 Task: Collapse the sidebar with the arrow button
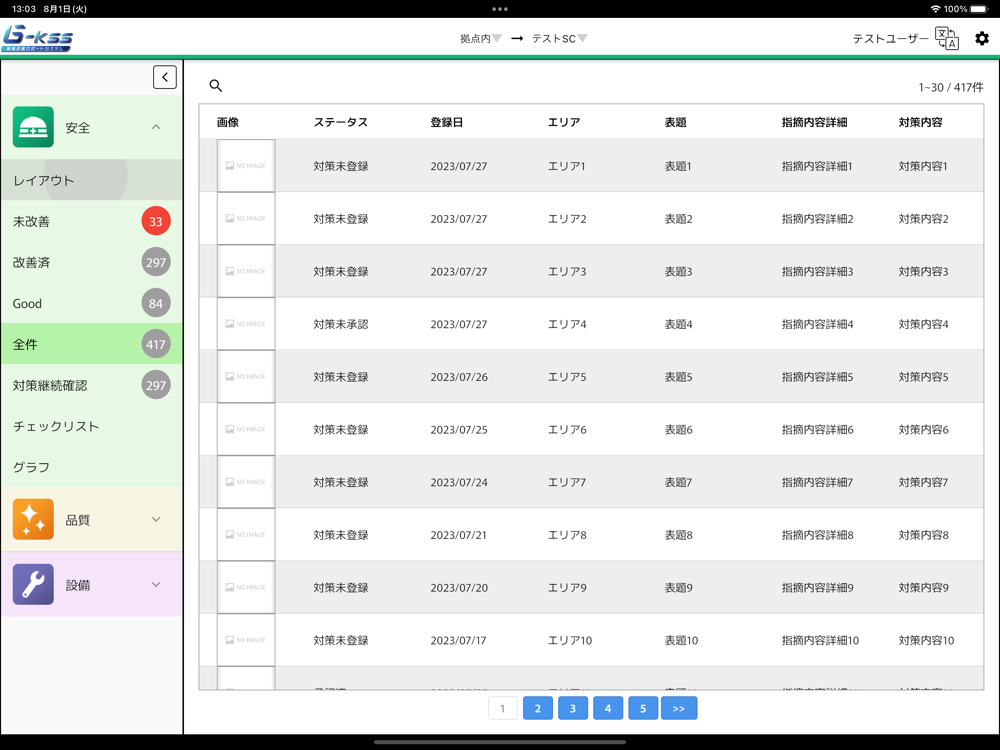point(165,77)
